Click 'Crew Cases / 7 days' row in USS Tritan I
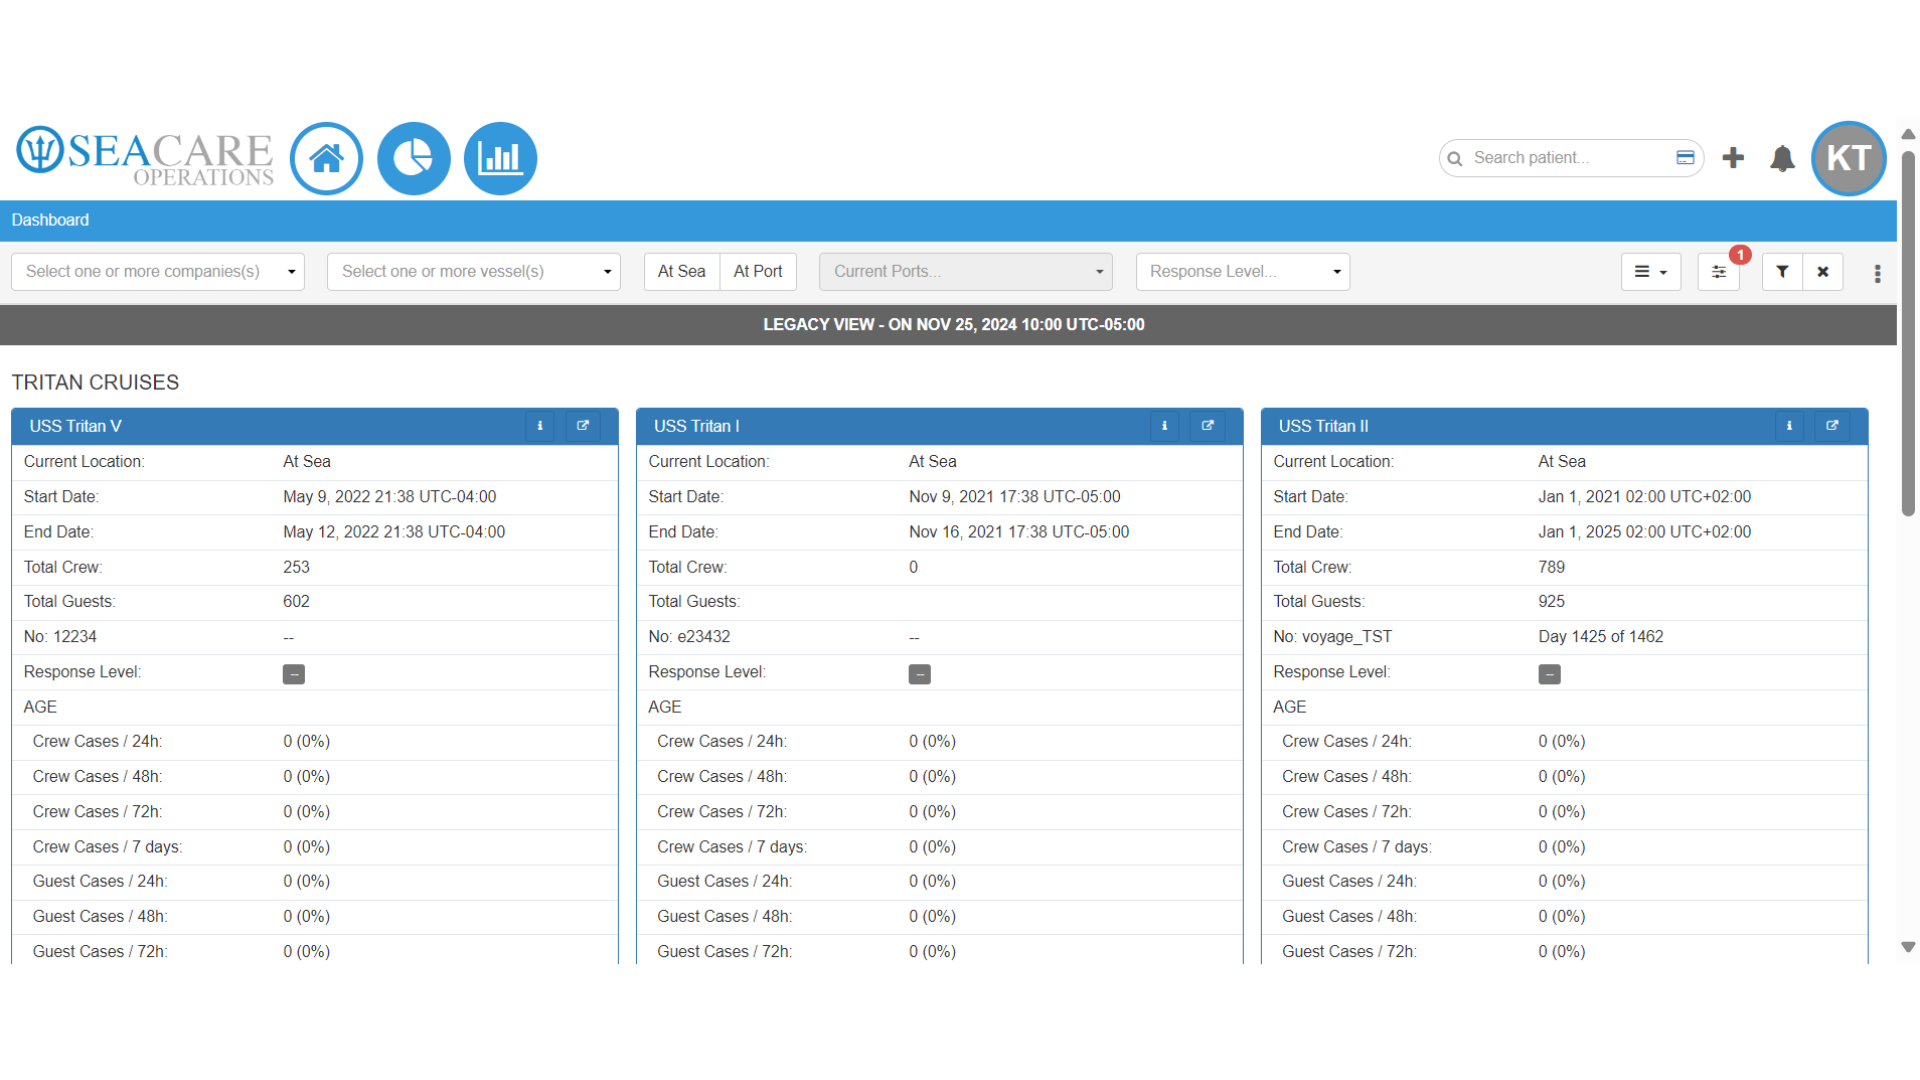Image resolution: width=1920 pixels, height=1080 pixels. click(940, 847)
